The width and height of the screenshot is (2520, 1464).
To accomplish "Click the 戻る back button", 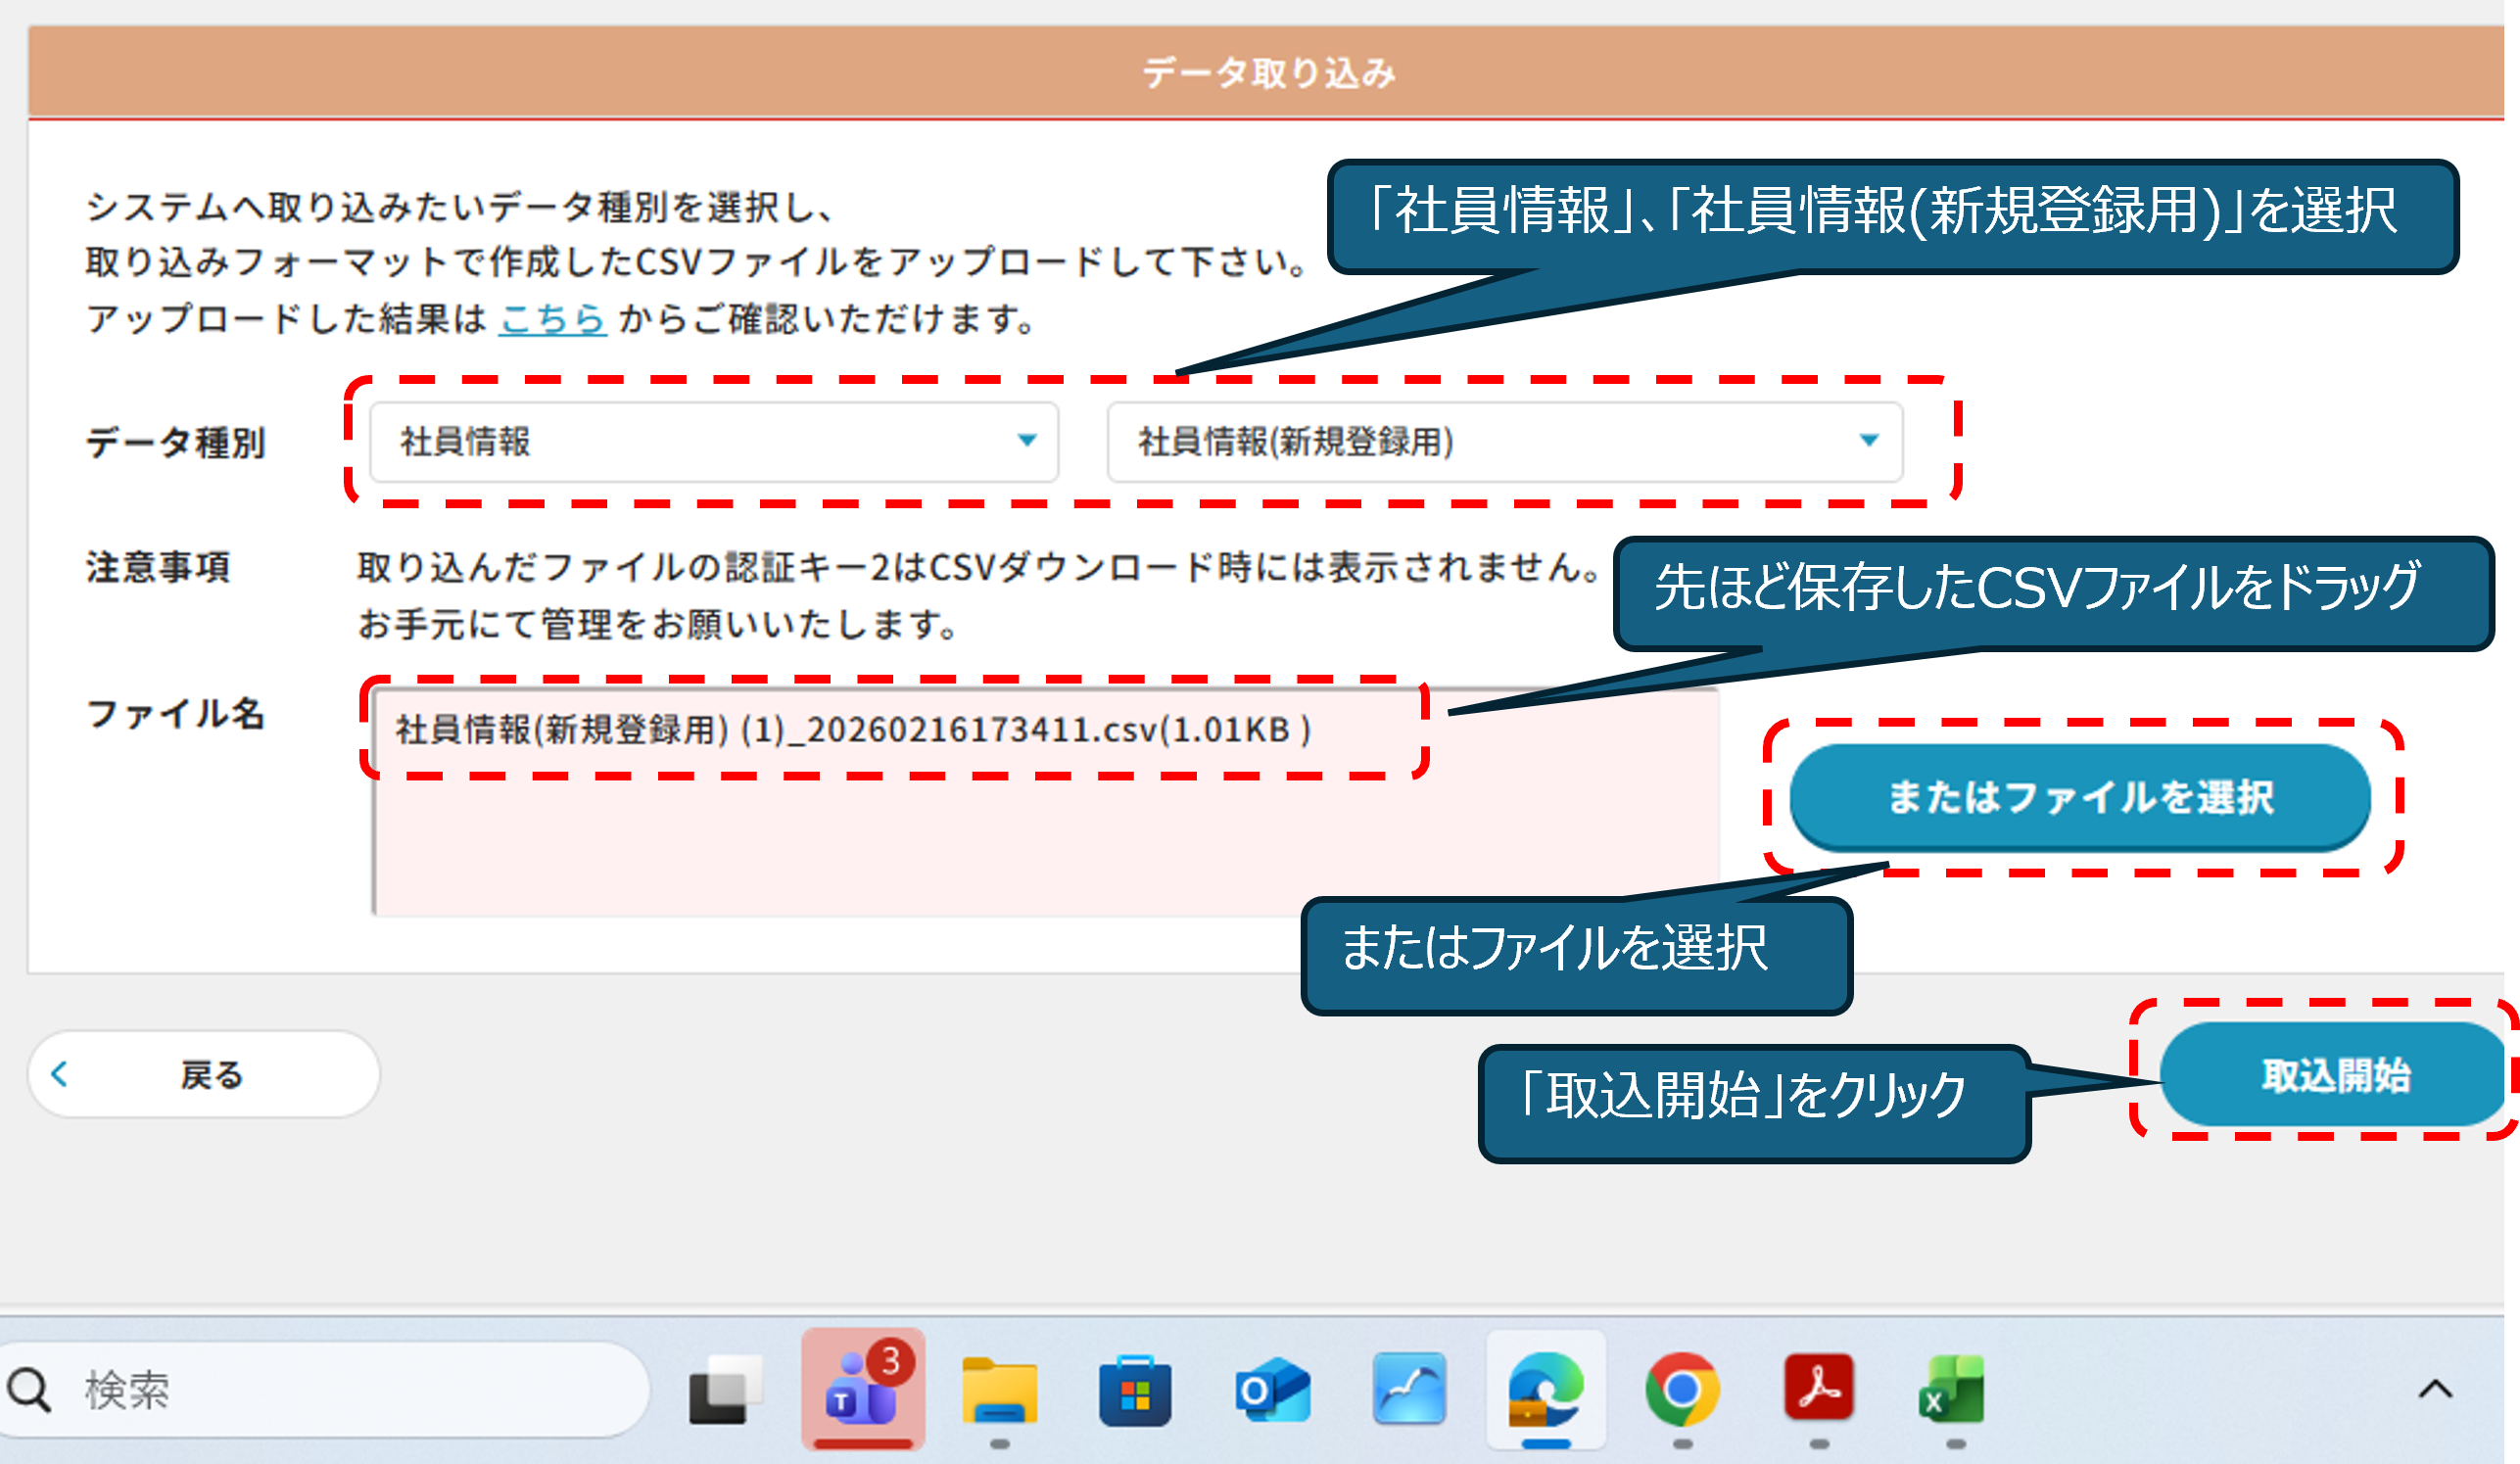I will point(204,1075).
